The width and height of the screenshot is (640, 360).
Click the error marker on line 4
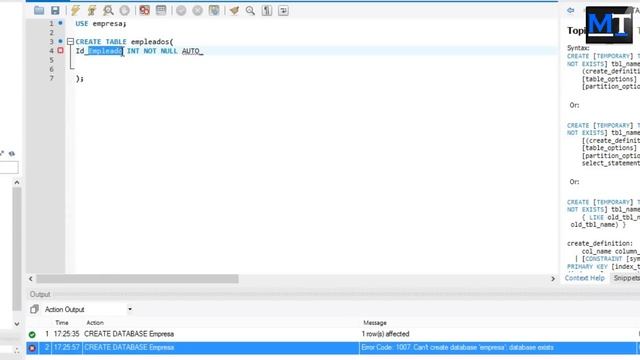click(60, 51)
